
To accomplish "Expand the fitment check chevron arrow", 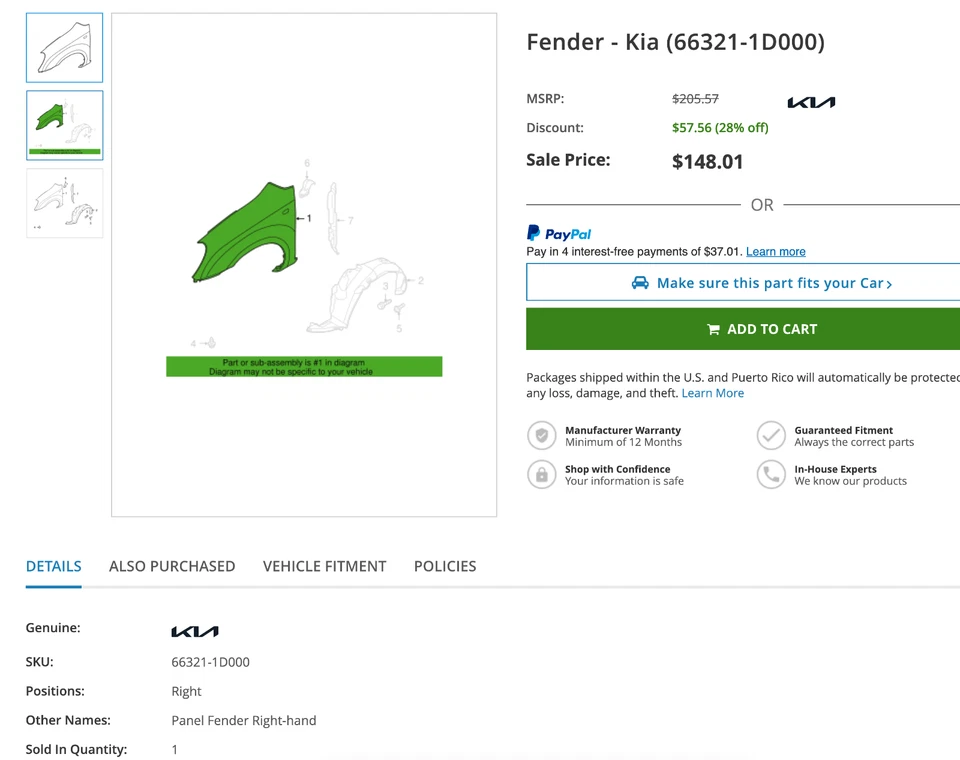I will (x=889, y=284).
